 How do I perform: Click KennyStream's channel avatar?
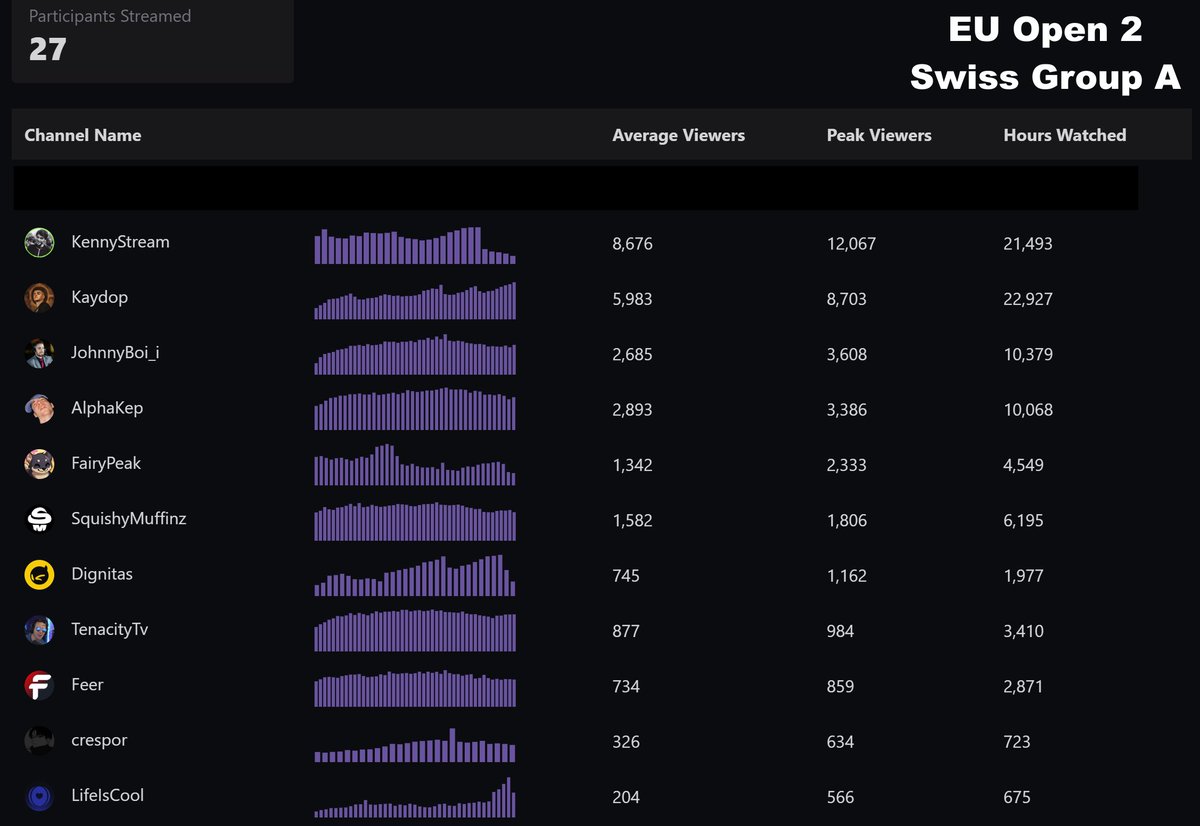(x=39, y=242)
